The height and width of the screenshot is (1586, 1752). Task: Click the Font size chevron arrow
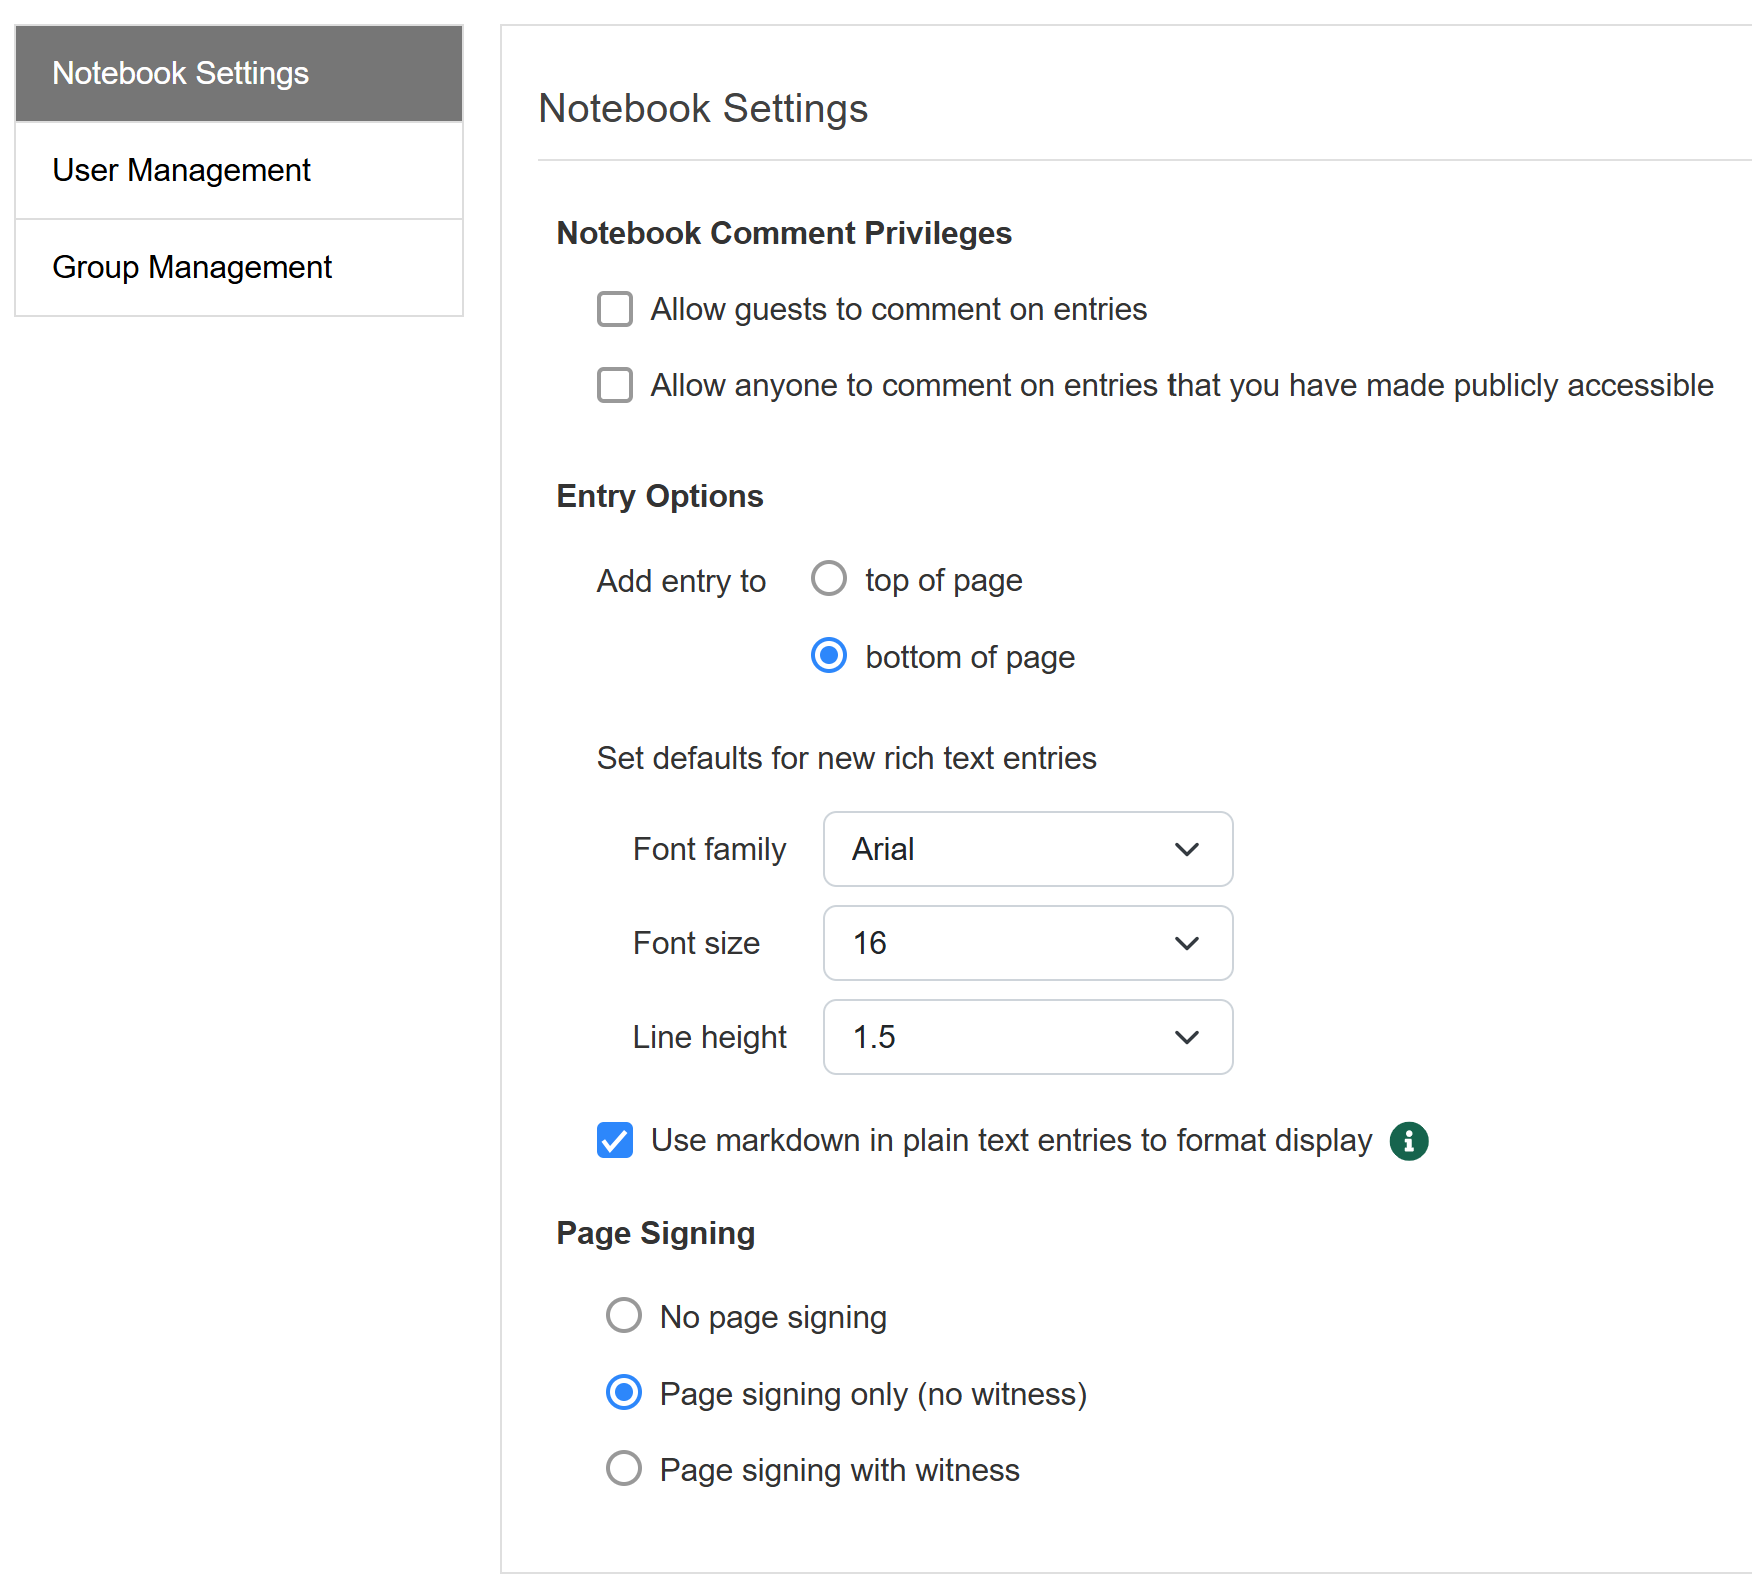pyautogui.click(x=1186, y=944)
